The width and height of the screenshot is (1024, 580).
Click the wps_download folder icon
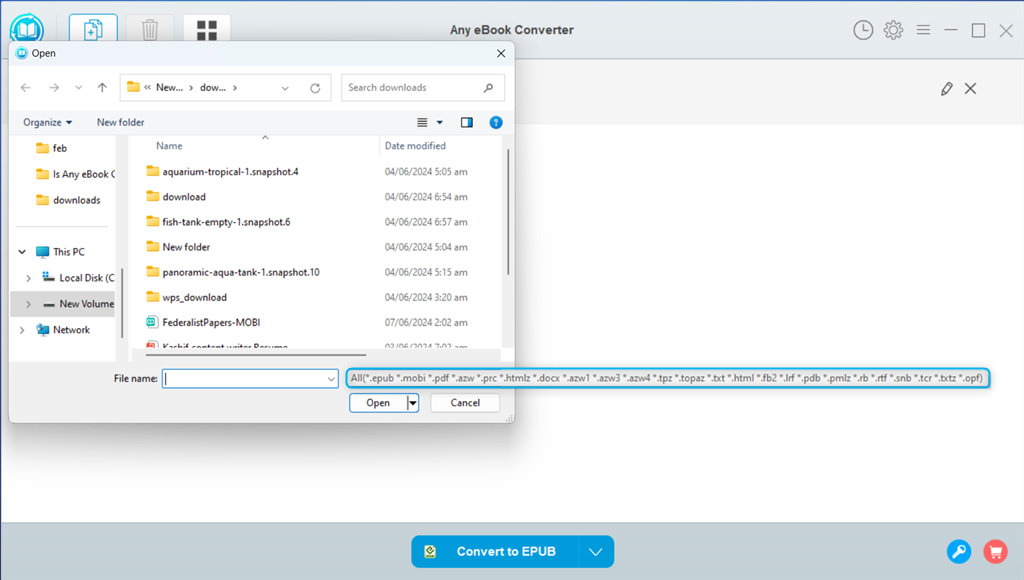(152, 297)
